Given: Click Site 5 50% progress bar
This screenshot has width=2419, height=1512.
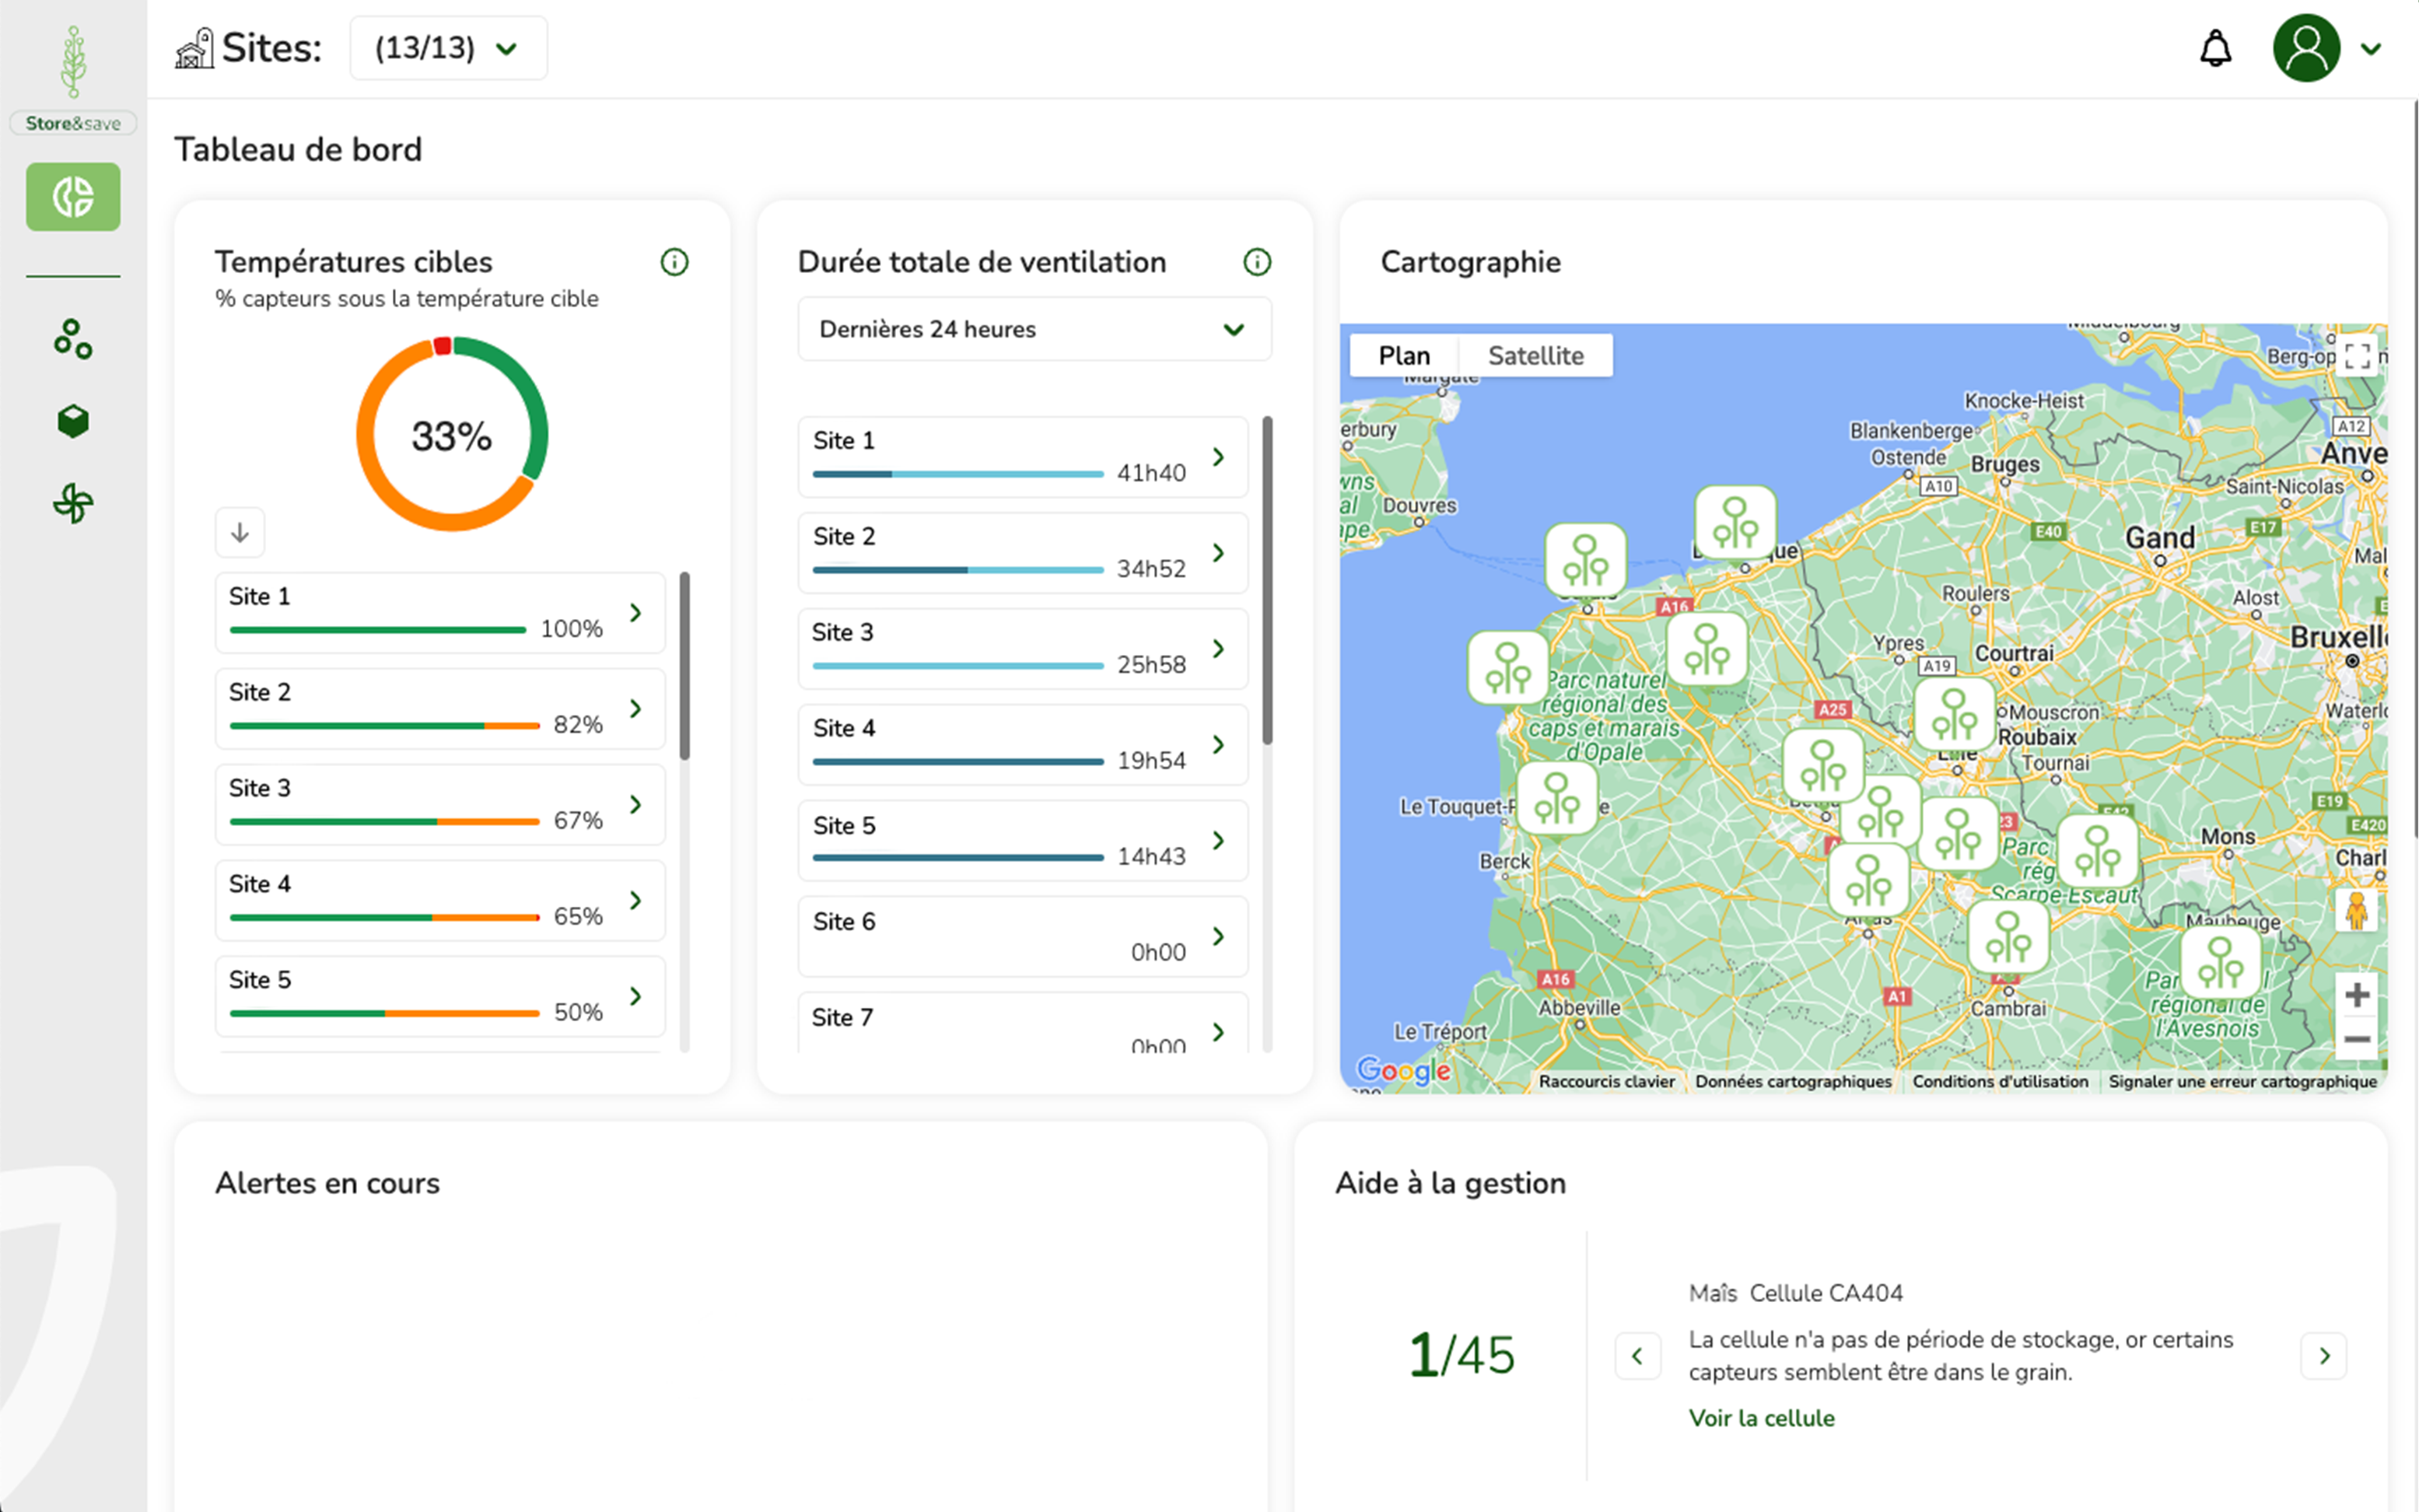Looking at the screenshot, I should coord(385,1014).
